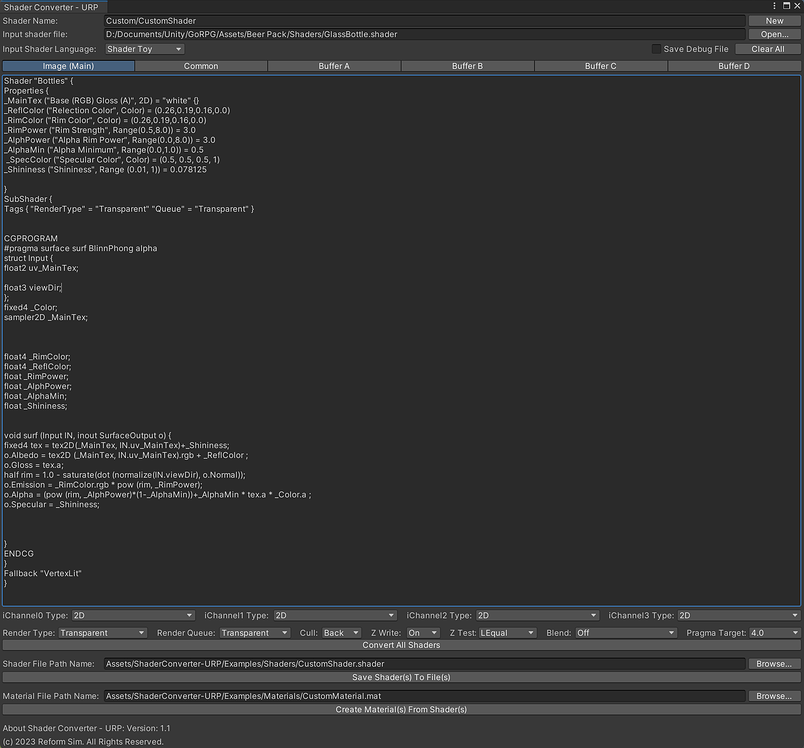Click the Shader Name input field

click(400, 20)
